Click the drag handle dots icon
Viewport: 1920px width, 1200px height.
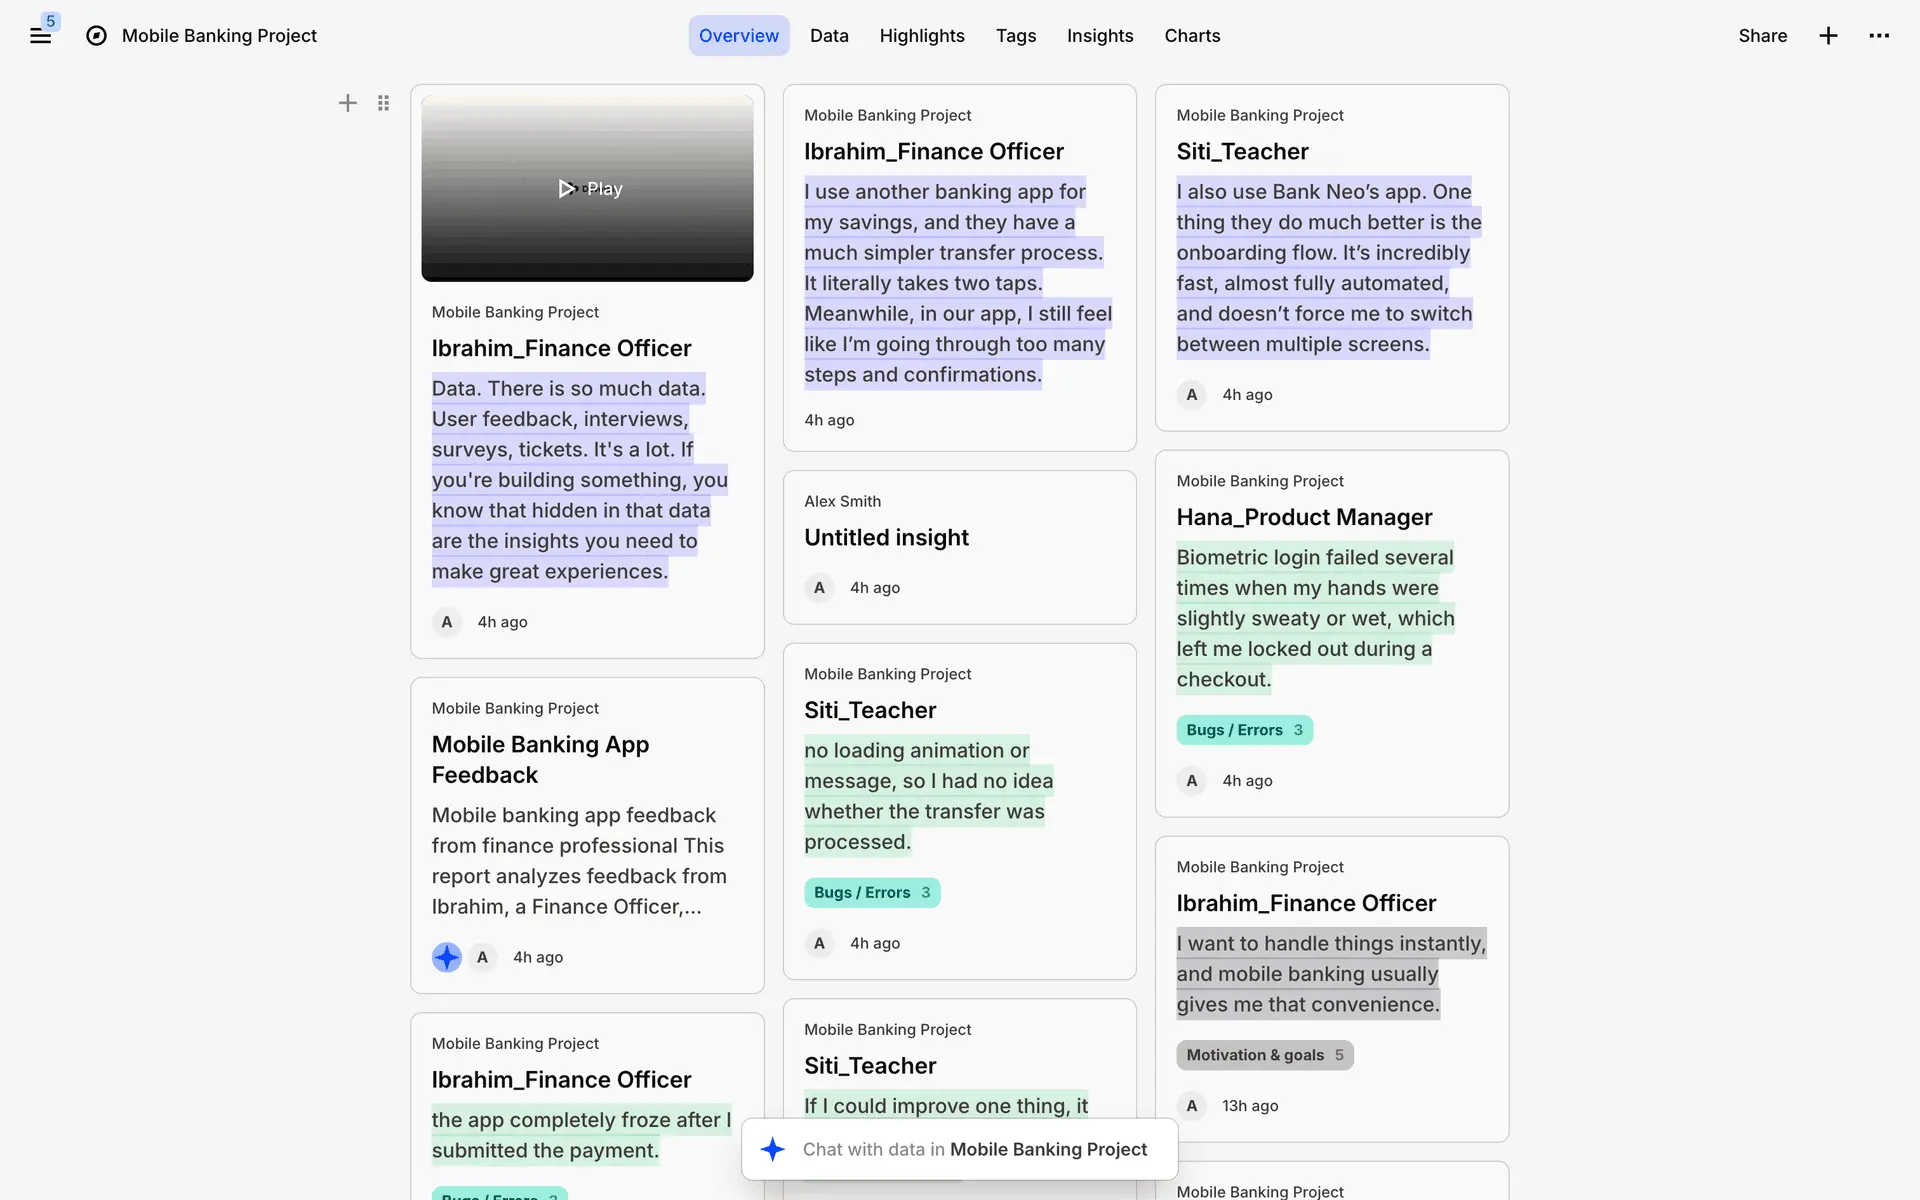(383, 103)
